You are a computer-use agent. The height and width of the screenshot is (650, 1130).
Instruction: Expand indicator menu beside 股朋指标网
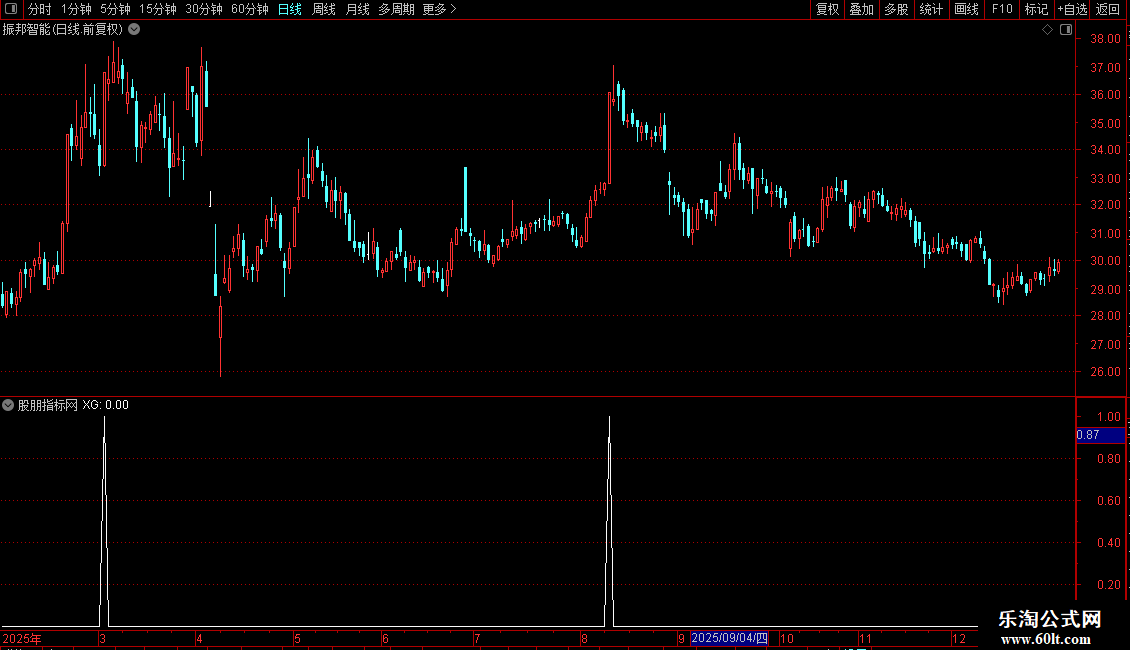pyautogui.click(x=8, y=405)
